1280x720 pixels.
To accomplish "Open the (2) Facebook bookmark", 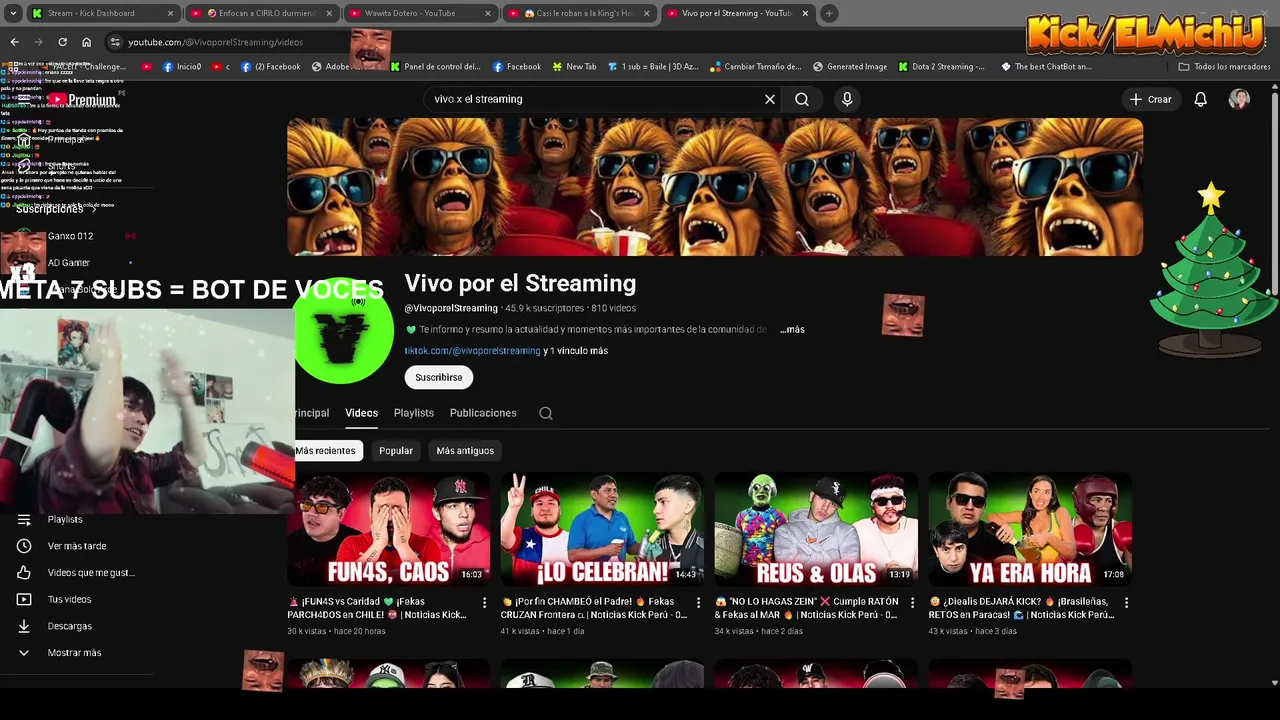I will point(269,66).
